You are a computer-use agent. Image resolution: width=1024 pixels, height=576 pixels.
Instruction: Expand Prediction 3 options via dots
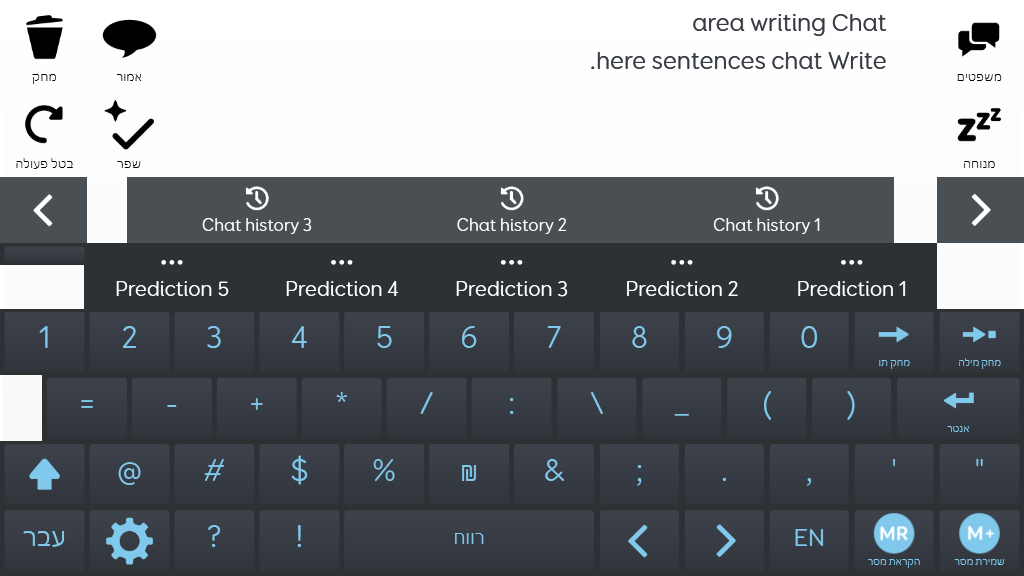pos(511,263)
